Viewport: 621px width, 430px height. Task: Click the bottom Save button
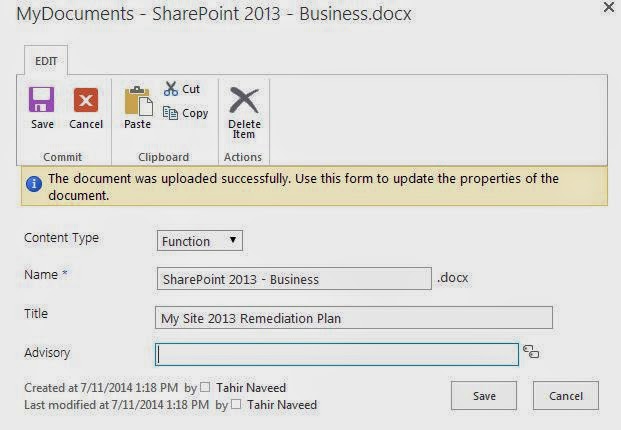tap(484, 396)
